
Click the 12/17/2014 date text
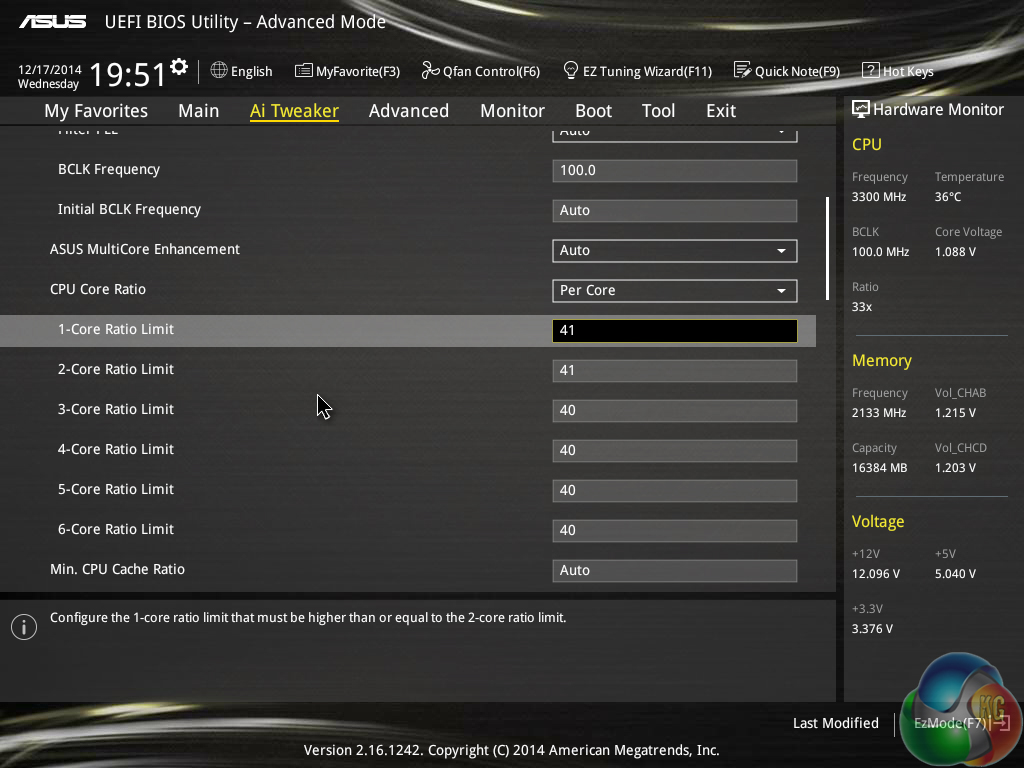[x=50, y=69]
